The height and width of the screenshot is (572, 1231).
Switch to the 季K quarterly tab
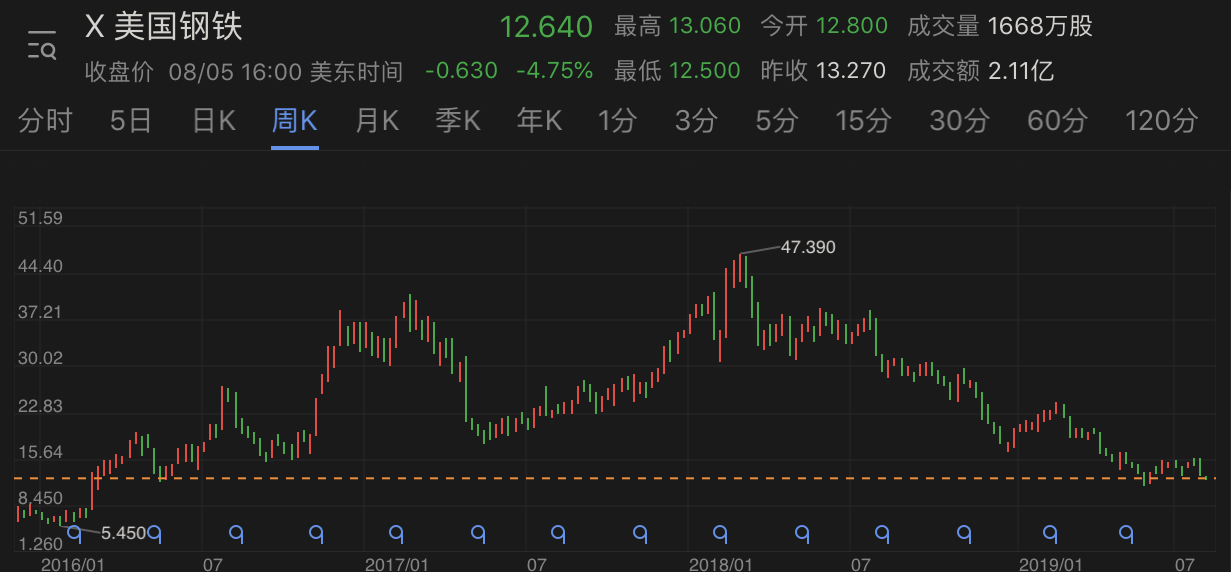click(x=458, y=122)
